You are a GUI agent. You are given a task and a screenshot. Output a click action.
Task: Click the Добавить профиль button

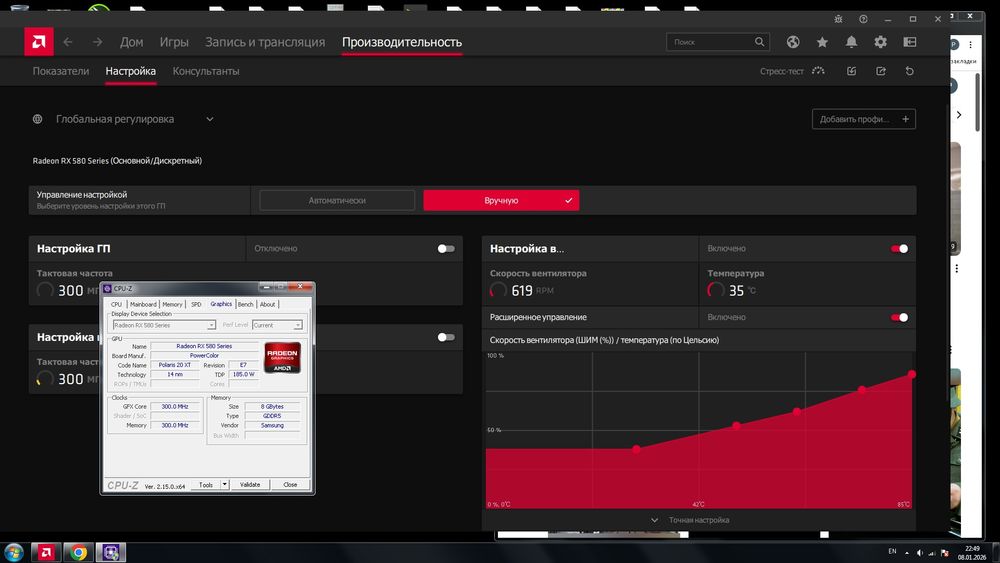point(864,119)
